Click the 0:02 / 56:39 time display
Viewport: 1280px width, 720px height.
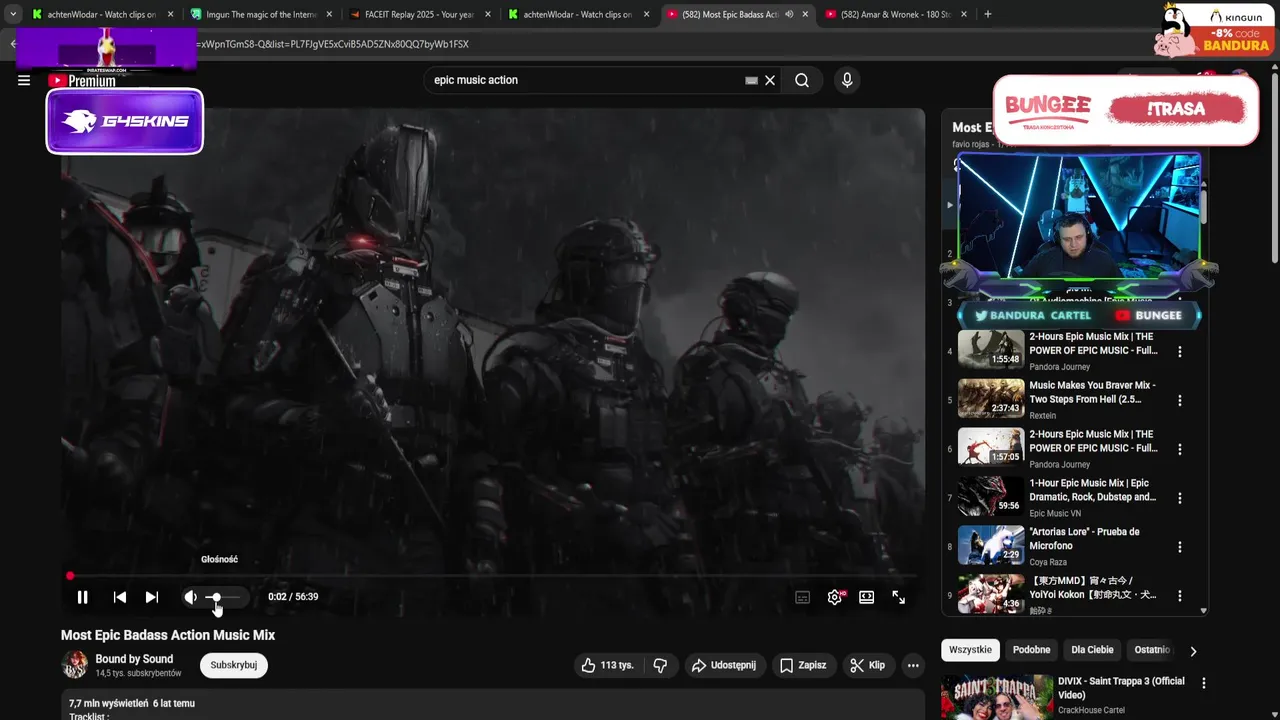coord(293,597)
